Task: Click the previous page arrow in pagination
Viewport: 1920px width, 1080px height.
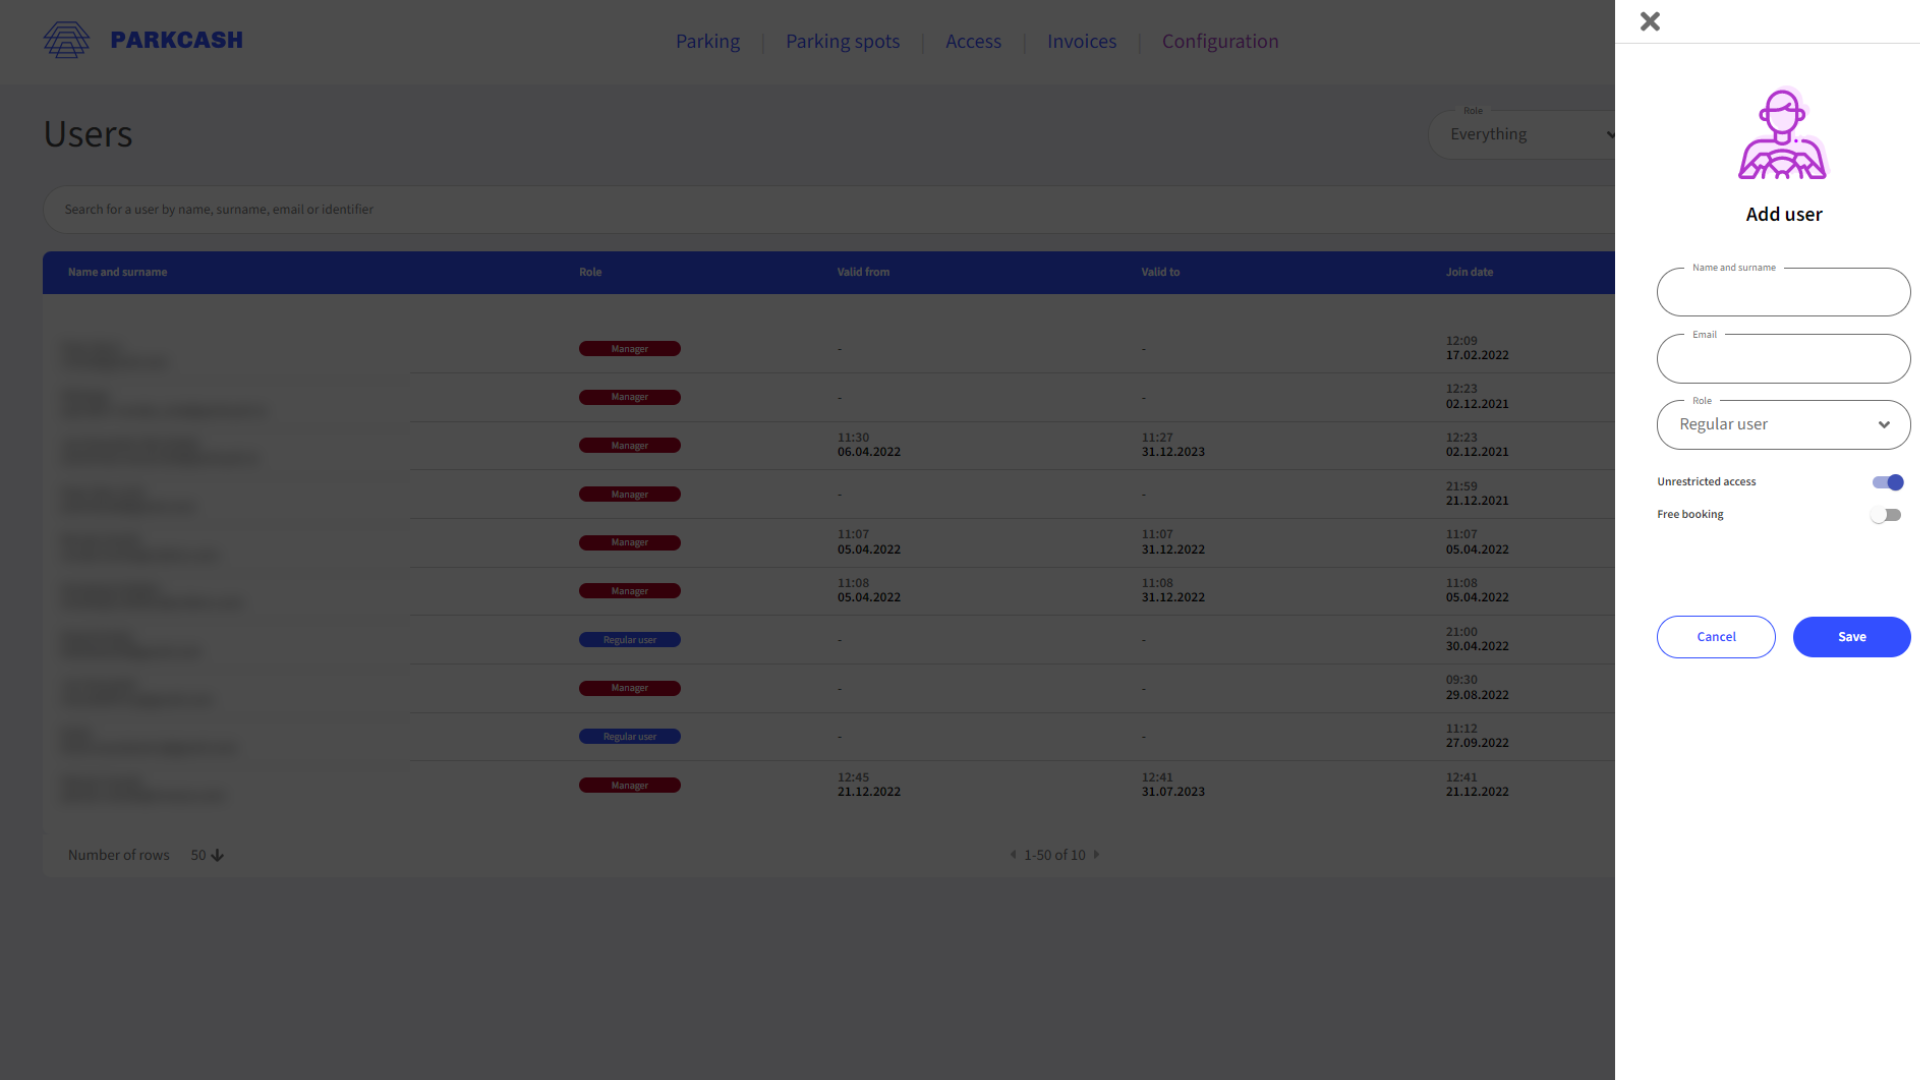Action: (1013, 855)
